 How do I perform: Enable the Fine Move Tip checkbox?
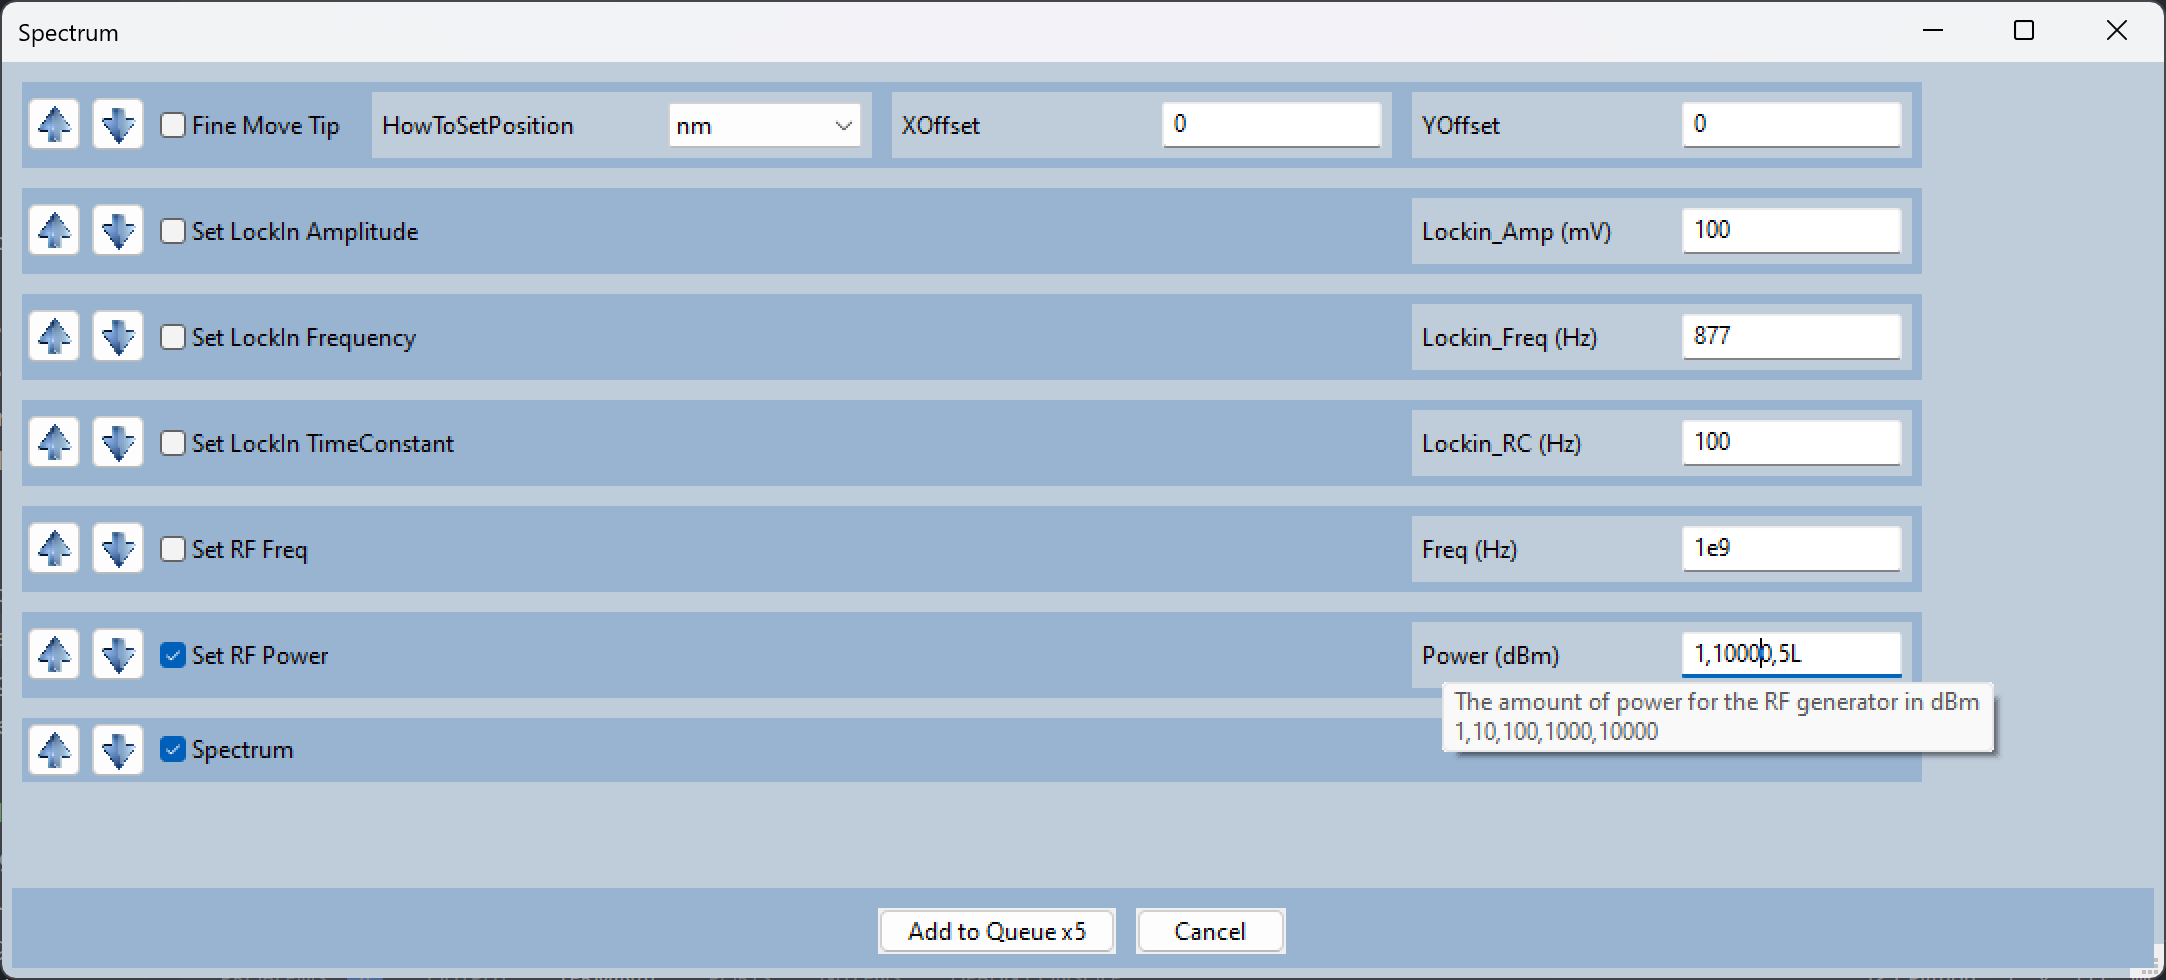pos(173,125)
